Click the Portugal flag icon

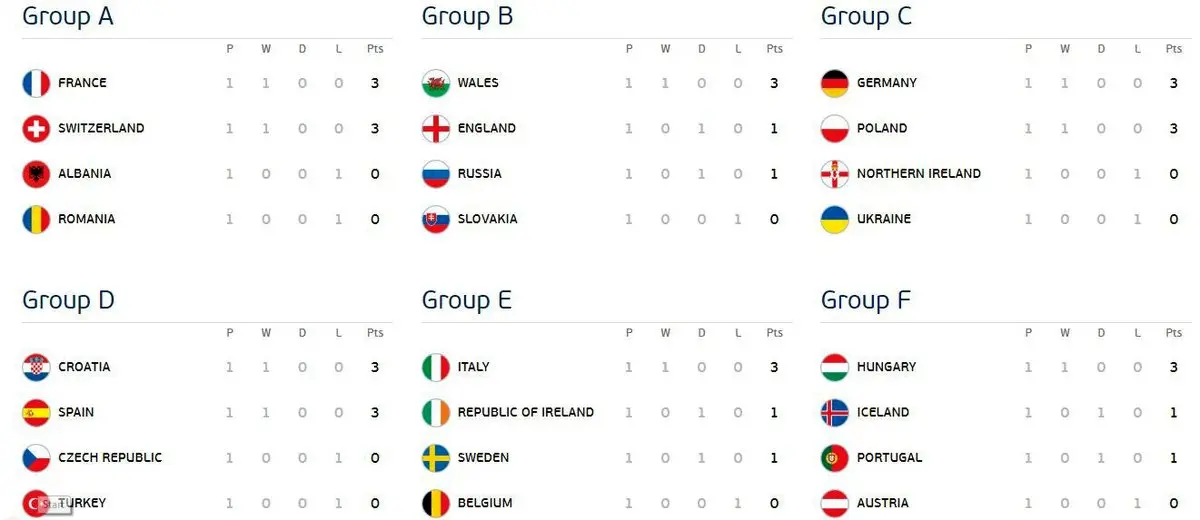tap(835, 458)
